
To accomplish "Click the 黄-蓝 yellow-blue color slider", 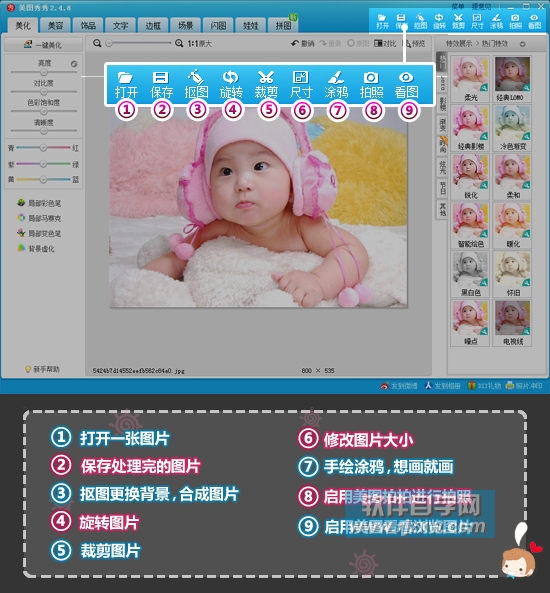I will [43, 179].
